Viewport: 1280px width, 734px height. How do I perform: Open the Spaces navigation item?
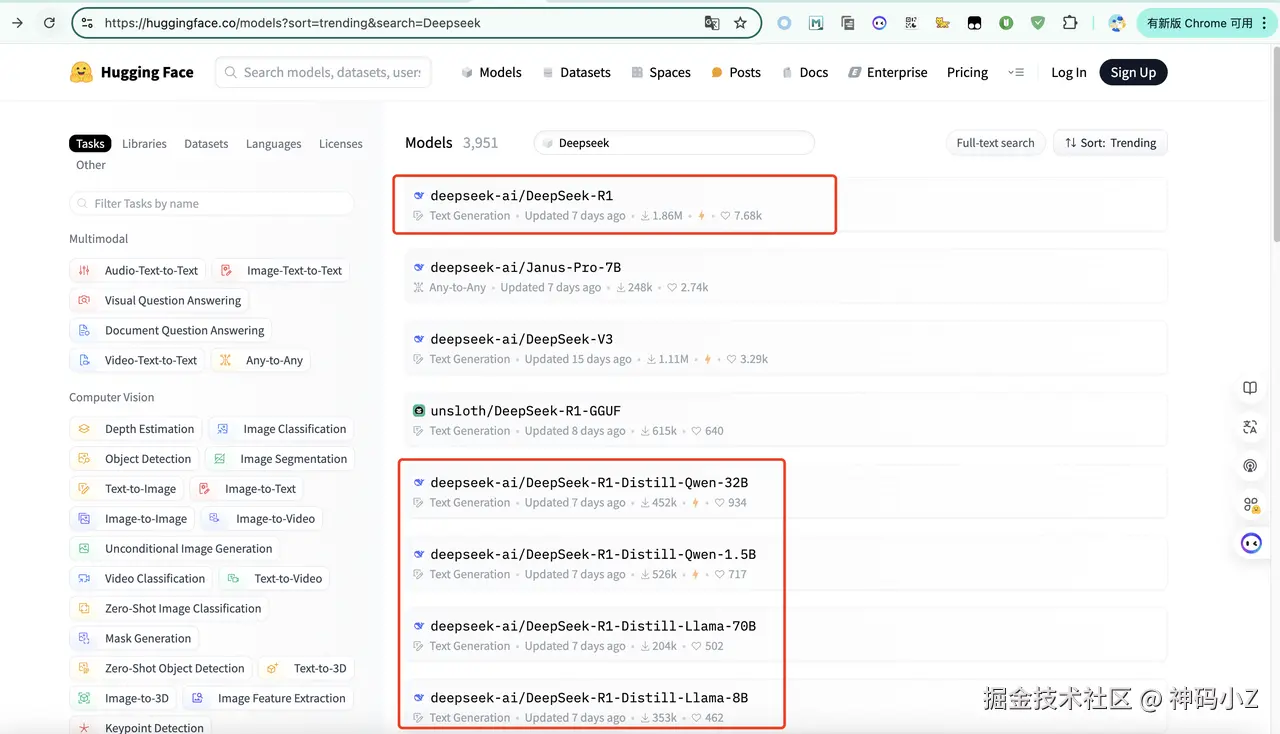(x=661, y=72)
